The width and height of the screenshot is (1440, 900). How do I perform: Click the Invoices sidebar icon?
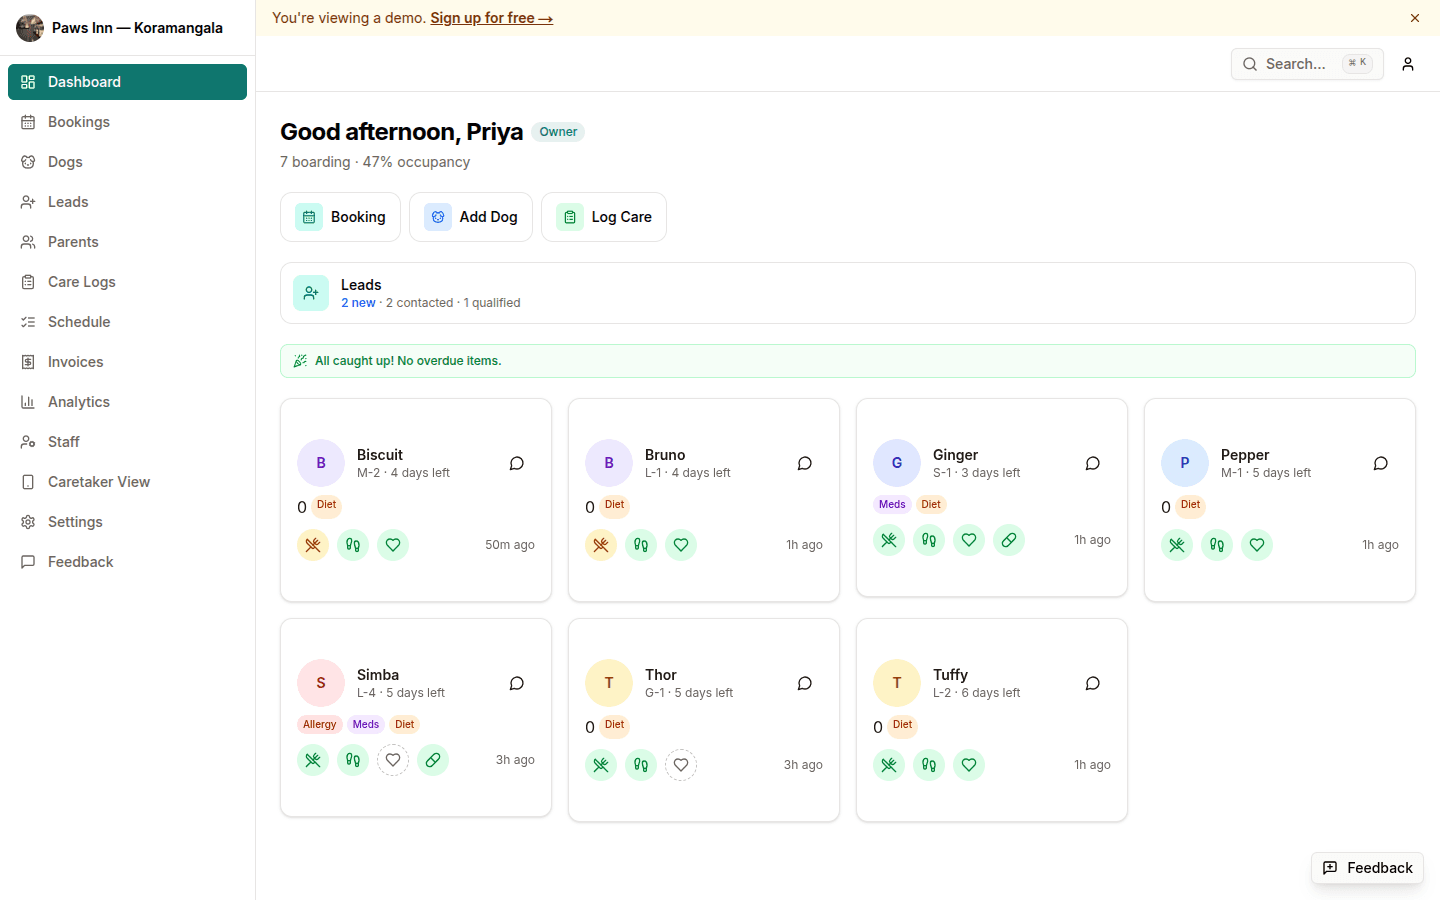coord(29,361)
